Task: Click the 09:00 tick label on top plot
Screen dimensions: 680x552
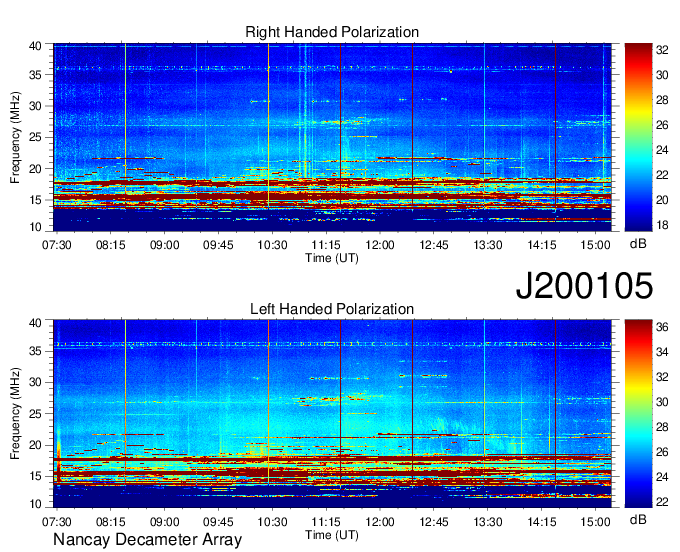Action: pyautogui.click(x=164, y=245)
